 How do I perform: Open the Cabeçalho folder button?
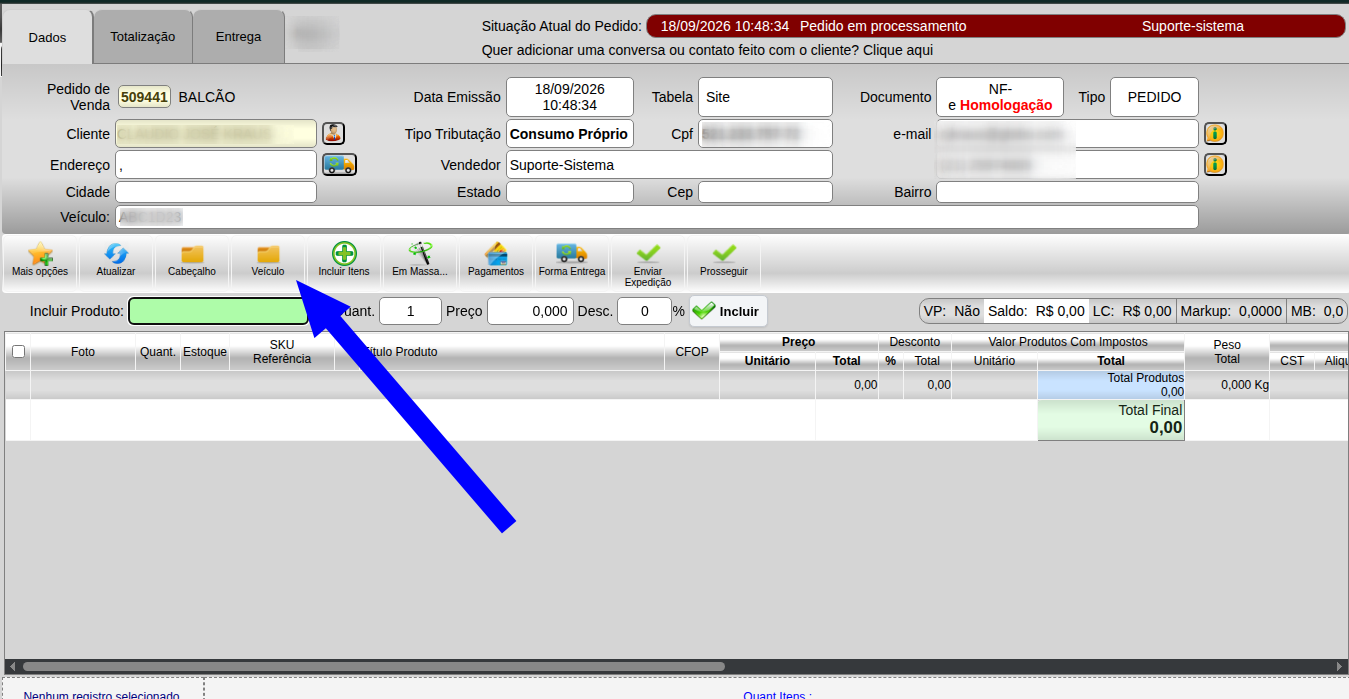192,261
